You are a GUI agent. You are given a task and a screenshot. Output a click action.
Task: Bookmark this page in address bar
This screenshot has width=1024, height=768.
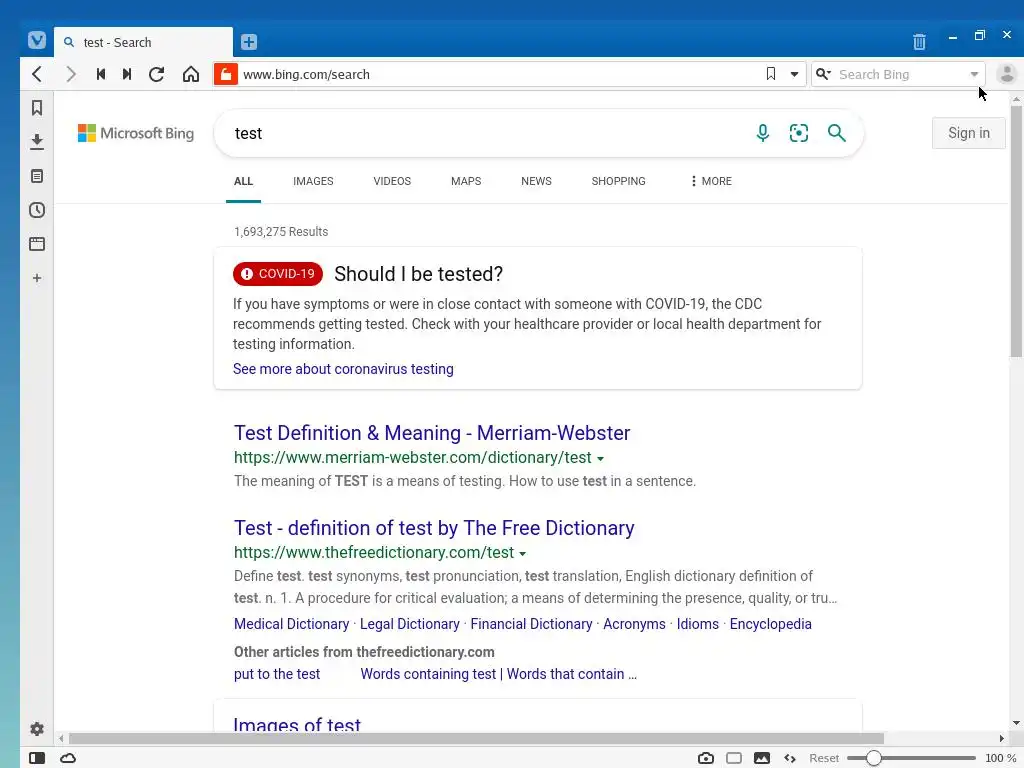771,74
